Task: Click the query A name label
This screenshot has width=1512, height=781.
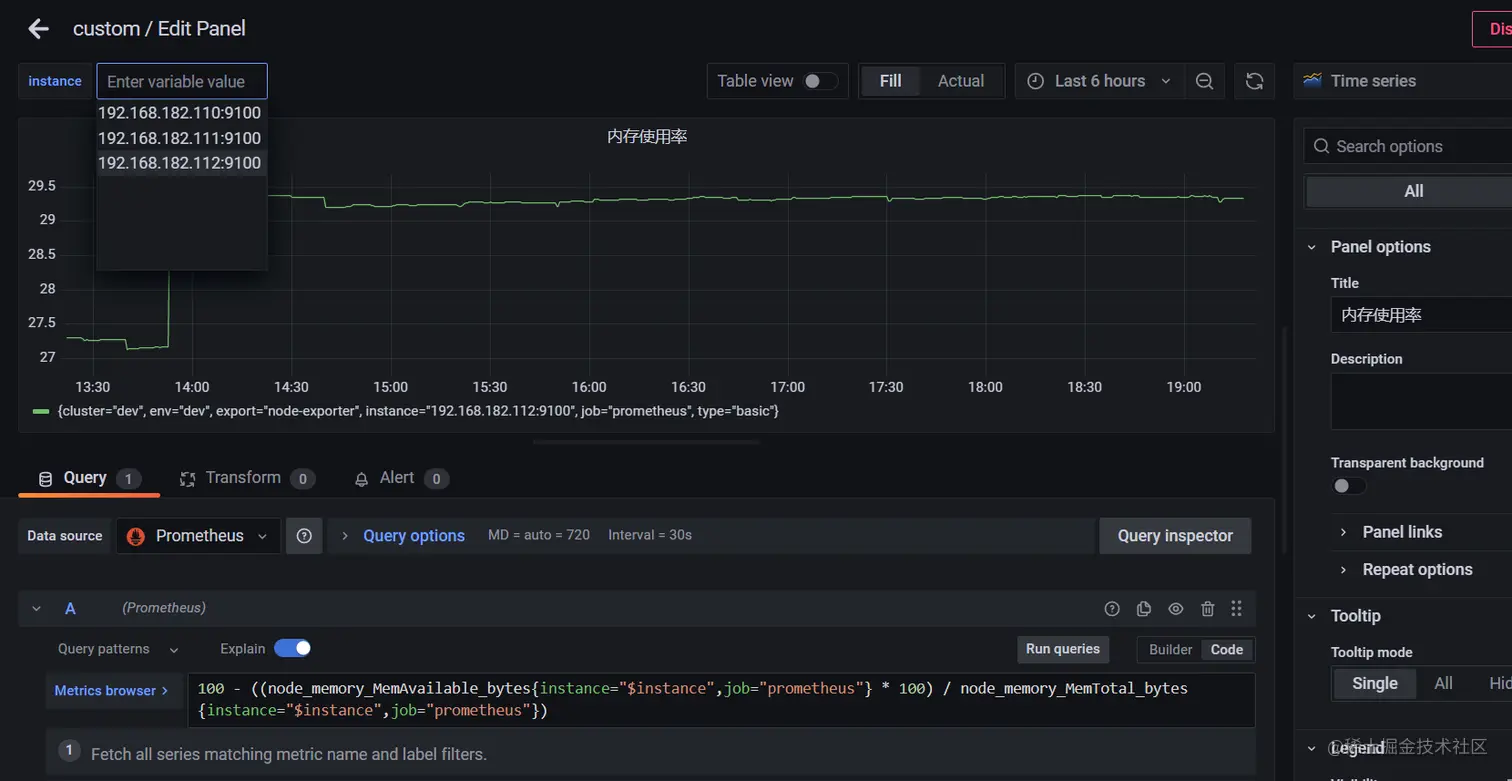Action: point(70,608)
